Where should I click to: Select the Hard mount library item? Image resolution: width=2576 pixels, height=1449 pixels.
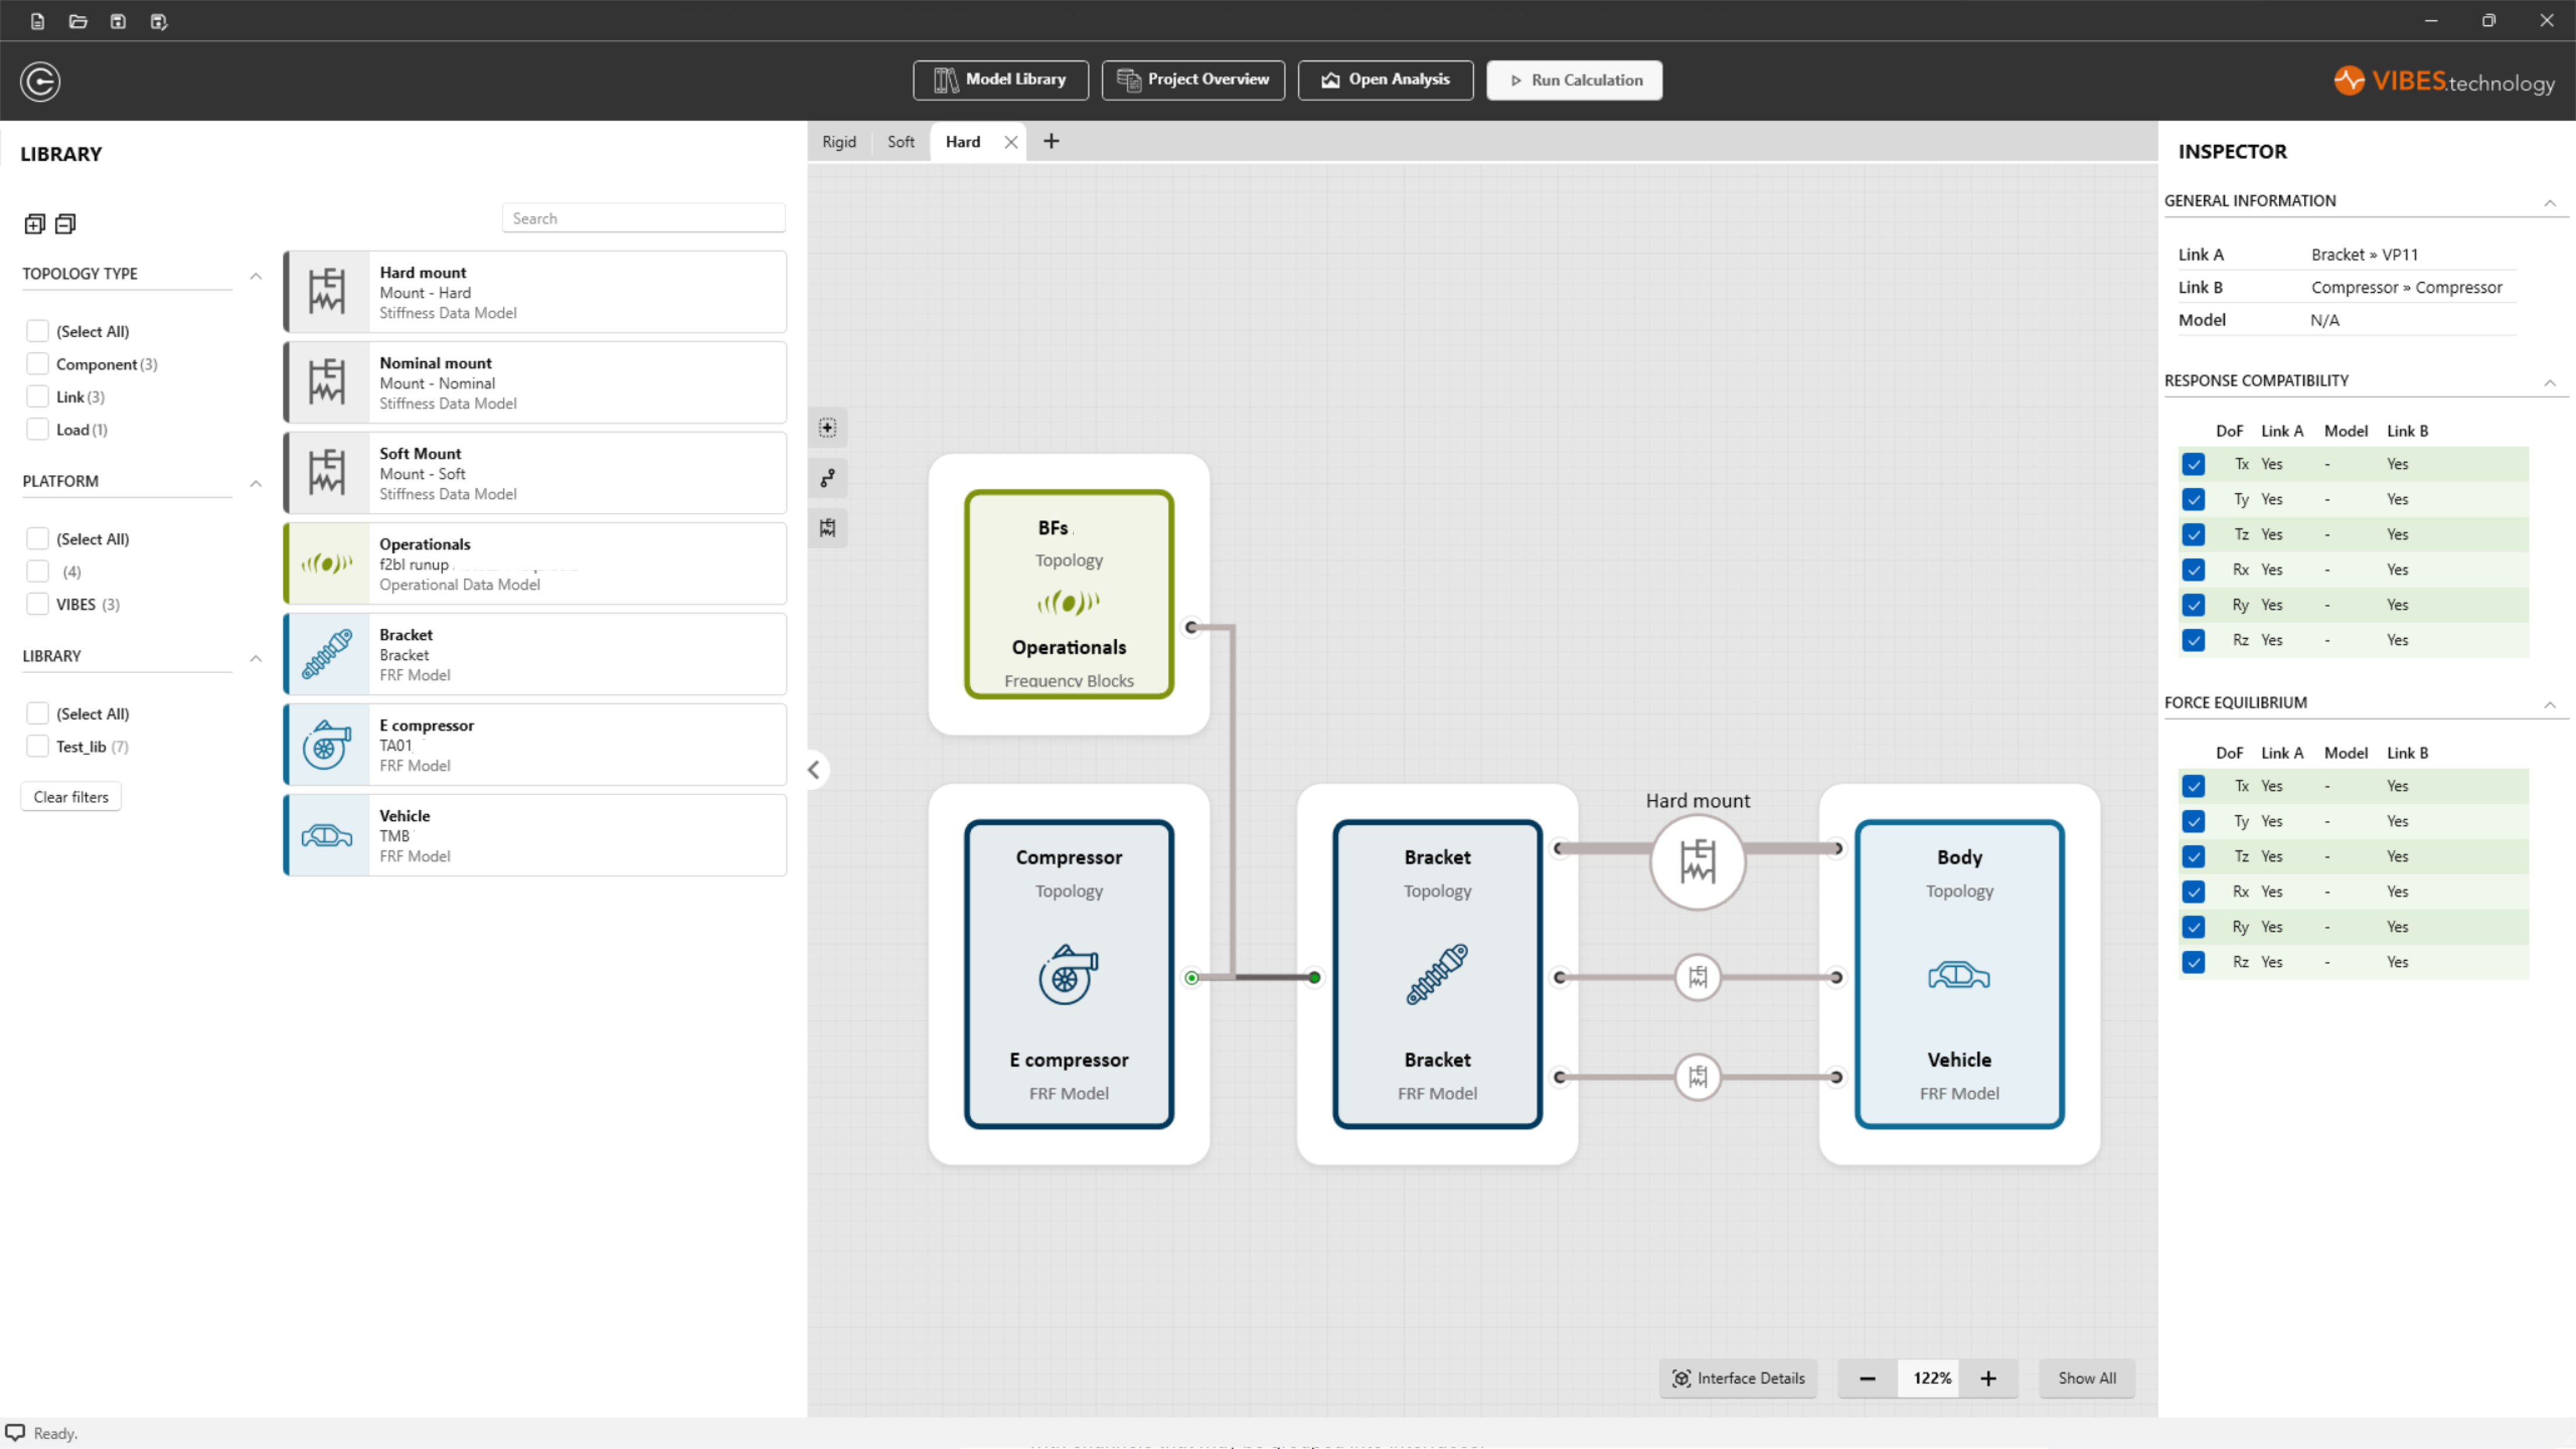pyautogui.click(x=535, y=292)
